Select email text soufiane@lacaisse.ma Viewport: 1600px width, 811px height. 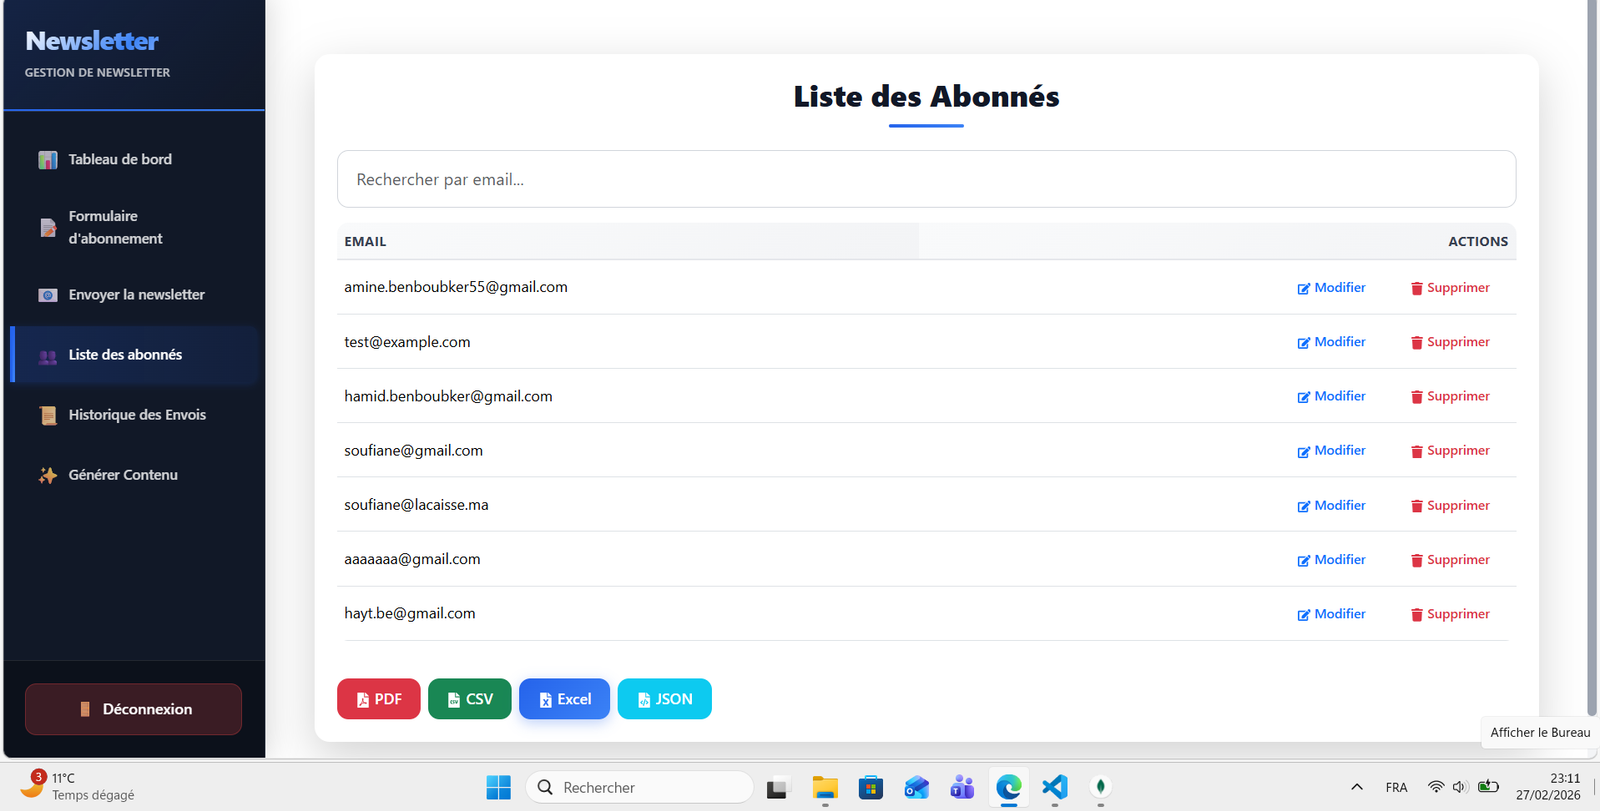point(416,505)
